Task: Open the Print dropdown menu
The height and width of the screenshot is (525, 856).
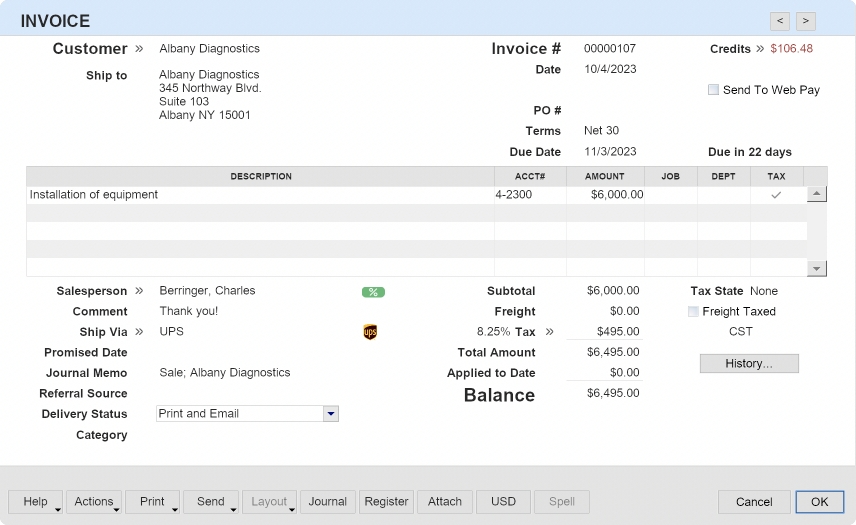Action: click(x=152, y=502)
